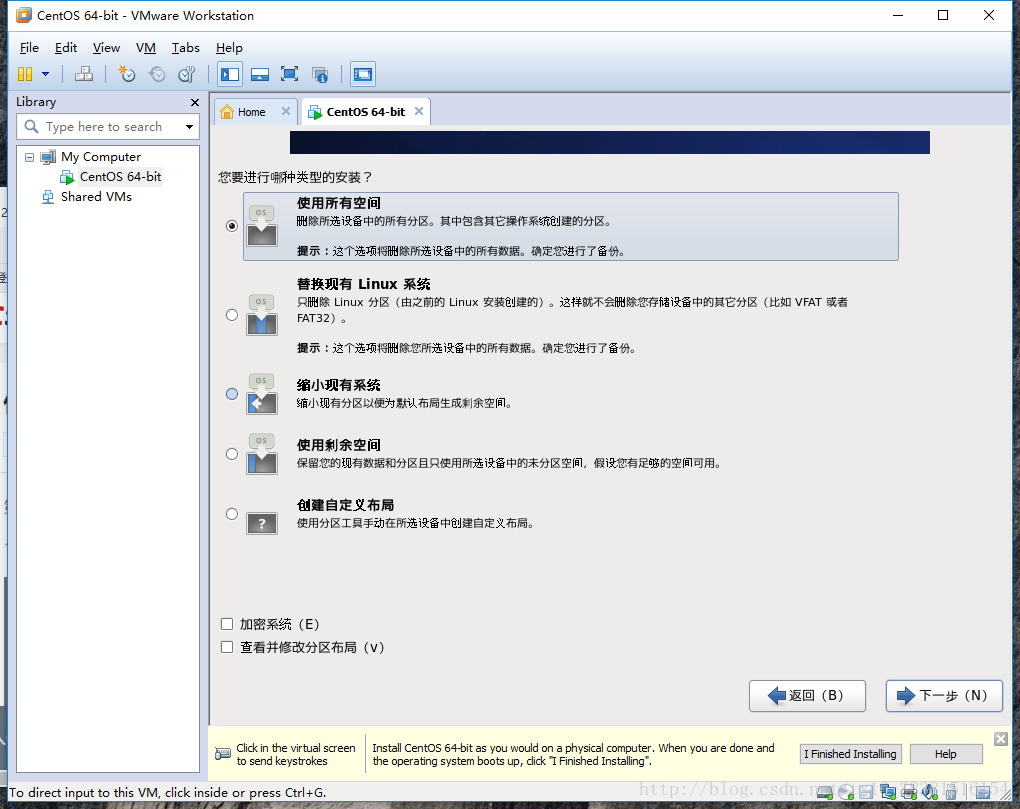
Task: Toggle the thumbnail bar view icon
Action: coord(260,74)
